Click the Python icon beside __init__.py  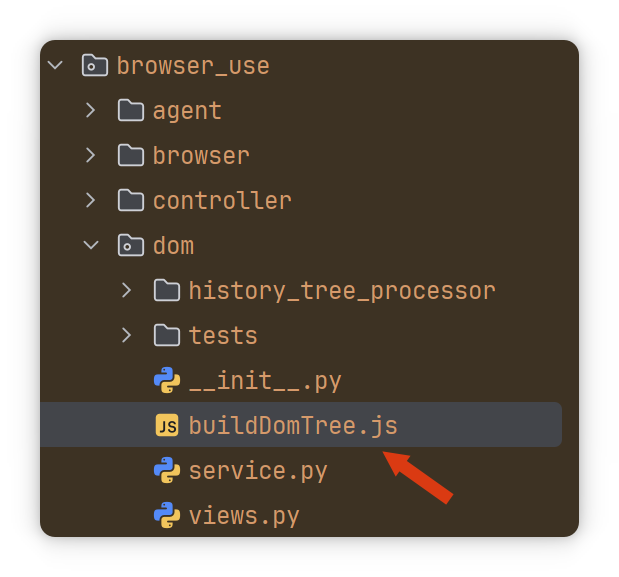167,381
